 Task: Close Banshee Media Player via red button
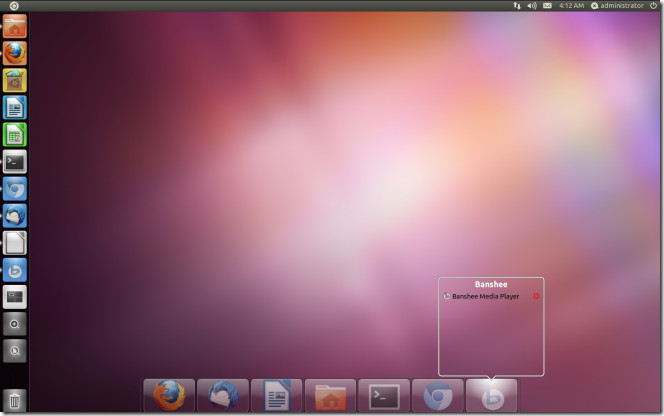tap(536, 296)
